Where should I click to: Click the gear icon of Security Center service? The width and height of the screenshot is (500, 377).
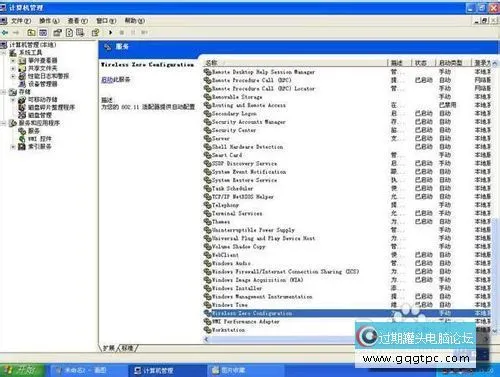[207, 130]
